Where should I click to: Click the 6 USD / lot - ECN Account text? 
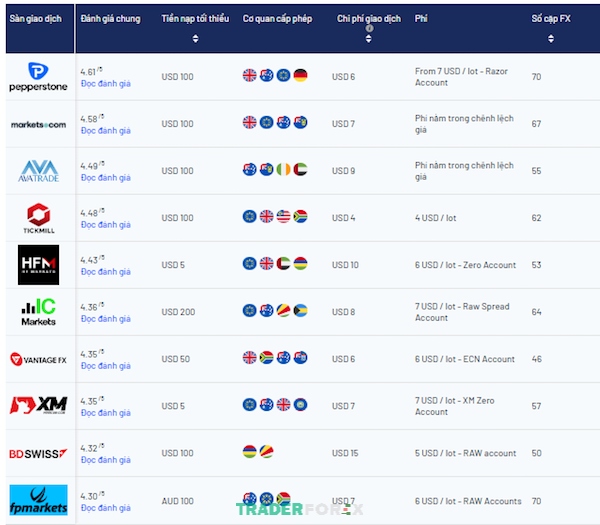(x=465, y=359)
